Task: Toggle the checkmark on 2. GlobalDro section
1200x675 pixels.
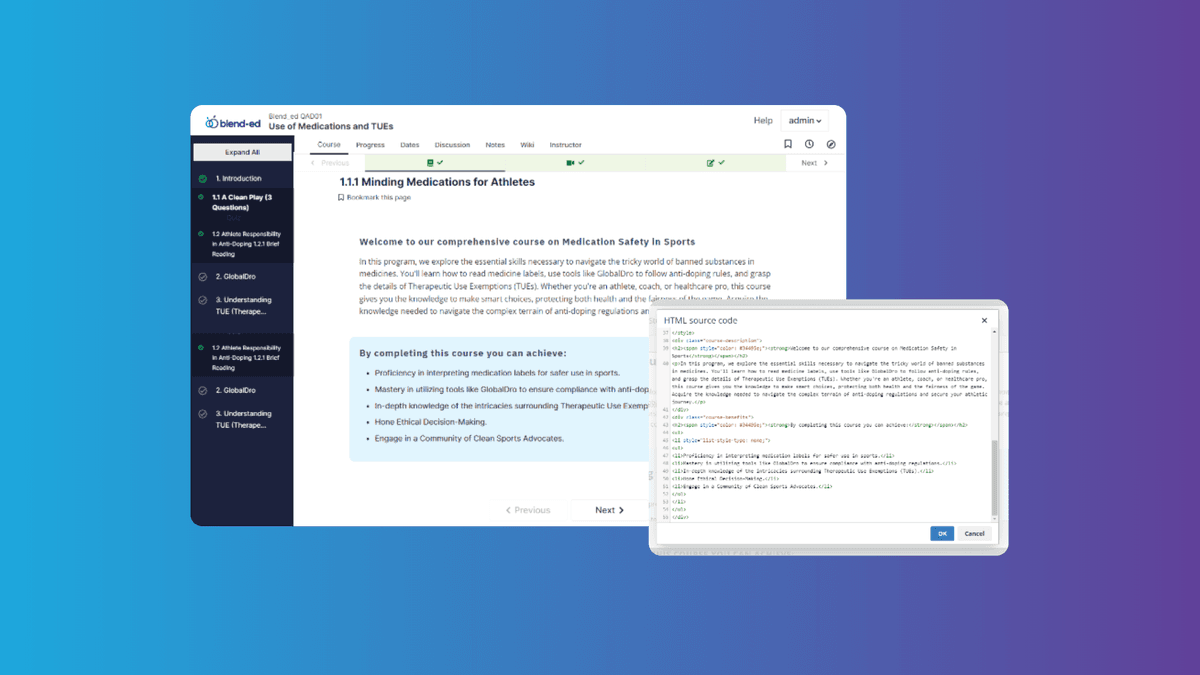Action: [x=201, y=275]
